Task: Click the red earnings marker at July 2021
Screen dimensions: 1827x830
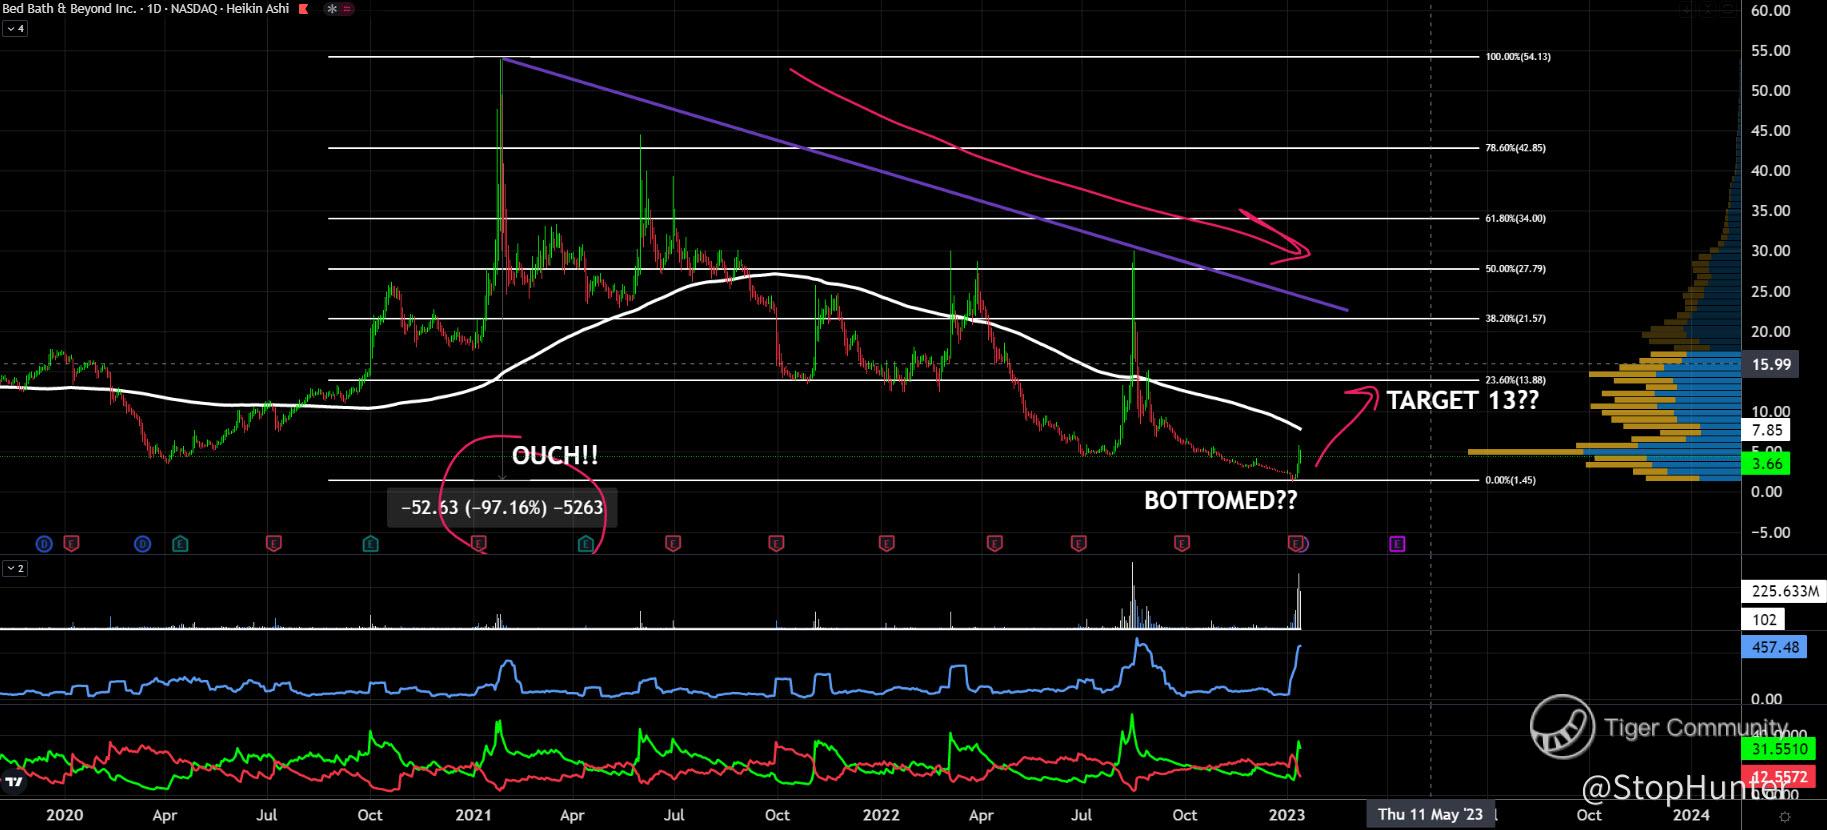Action: point(673,544)
